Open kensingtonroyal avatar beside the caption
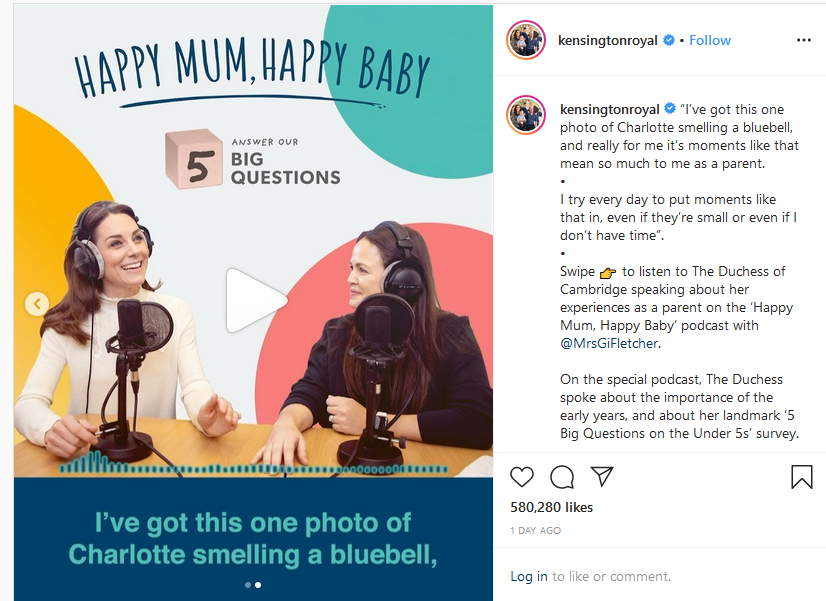The image size is (826, 601). [525, 115]
